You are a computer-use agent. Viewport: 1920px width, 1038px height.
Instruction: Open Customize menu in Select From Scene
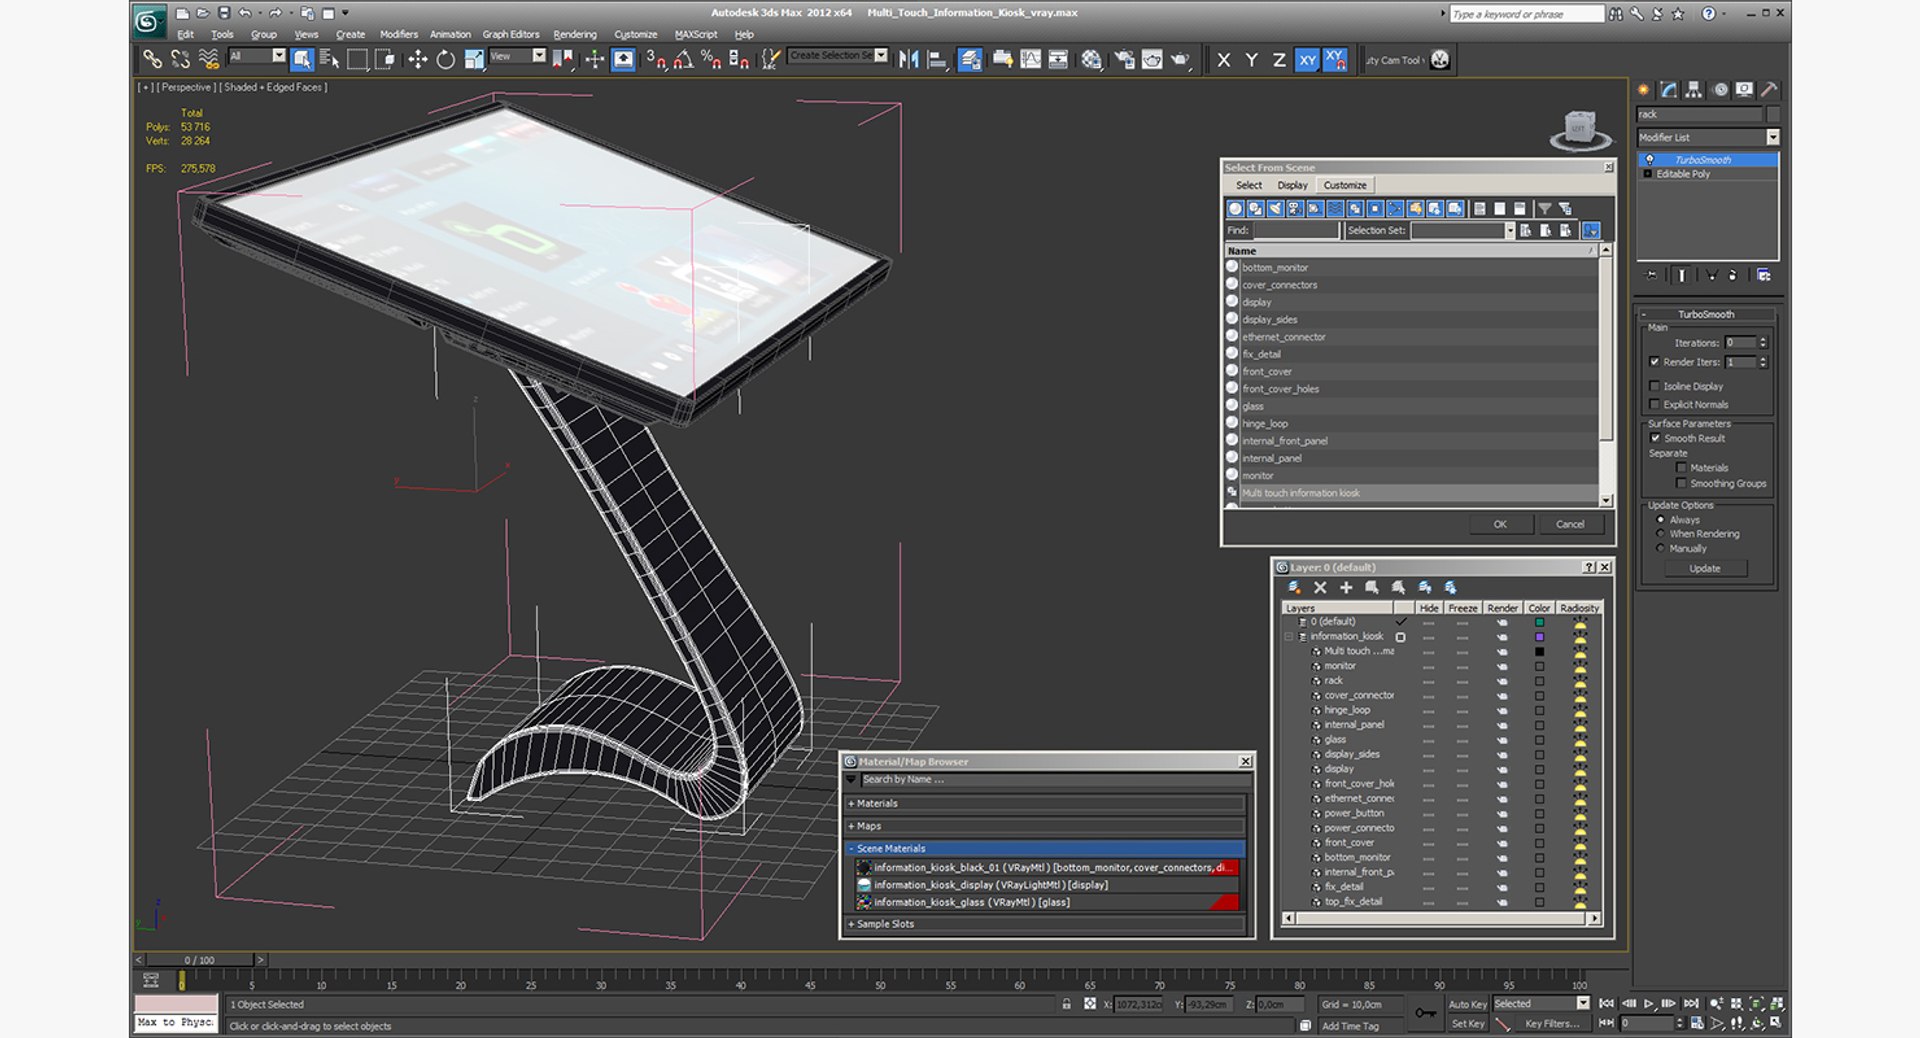click(1345, 185)
